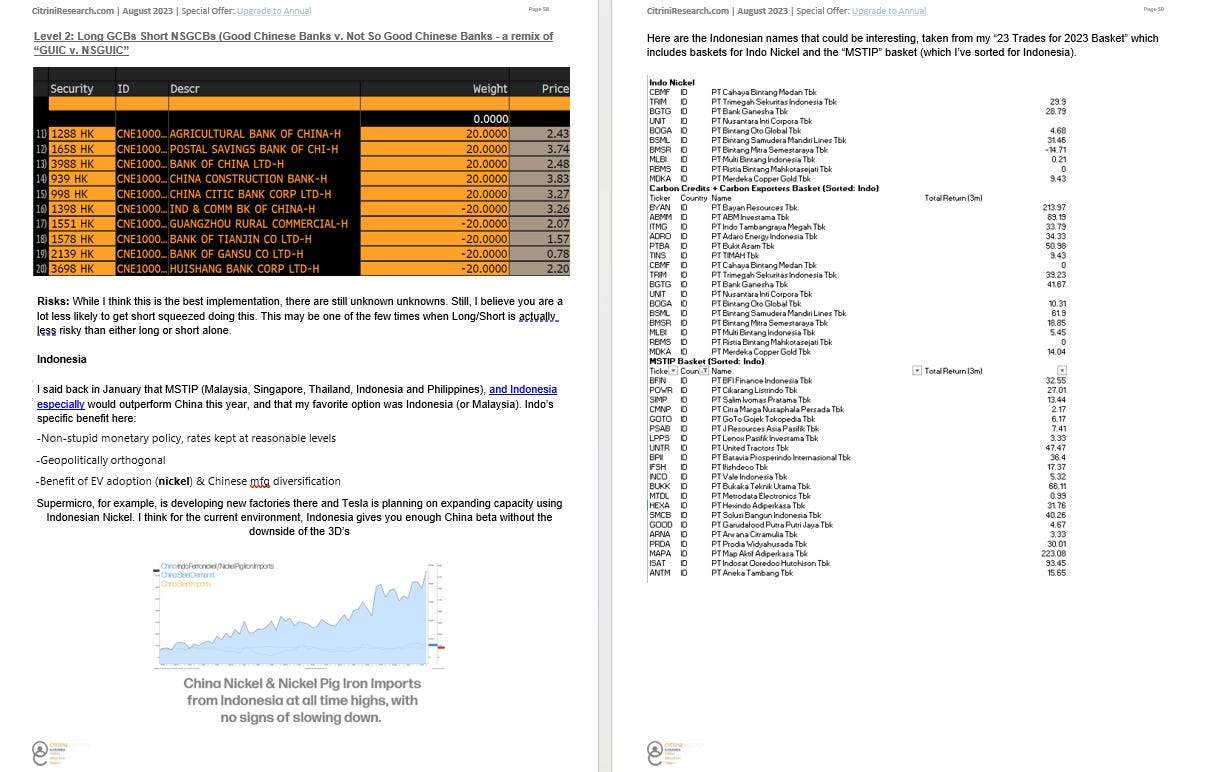Click GUANGZHOU RURAL COMMERCIAL-H description
This screenshot has width=1205, height=772.
click(x=259, y=224)
